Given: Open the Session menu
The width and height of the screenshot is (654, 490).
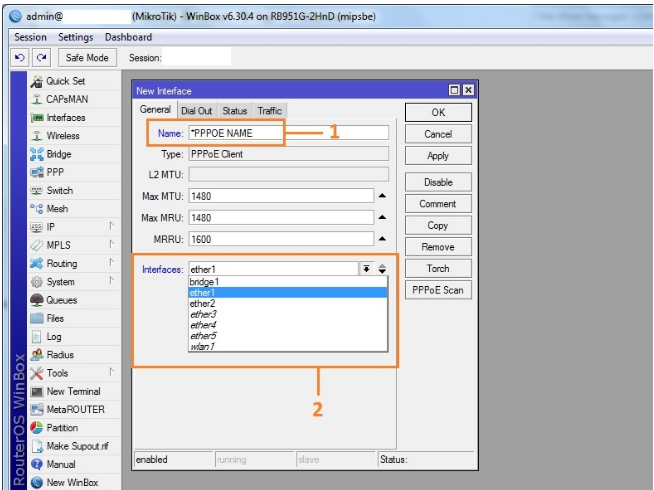Looking at the screenshot, I should (x=30, y=37).
